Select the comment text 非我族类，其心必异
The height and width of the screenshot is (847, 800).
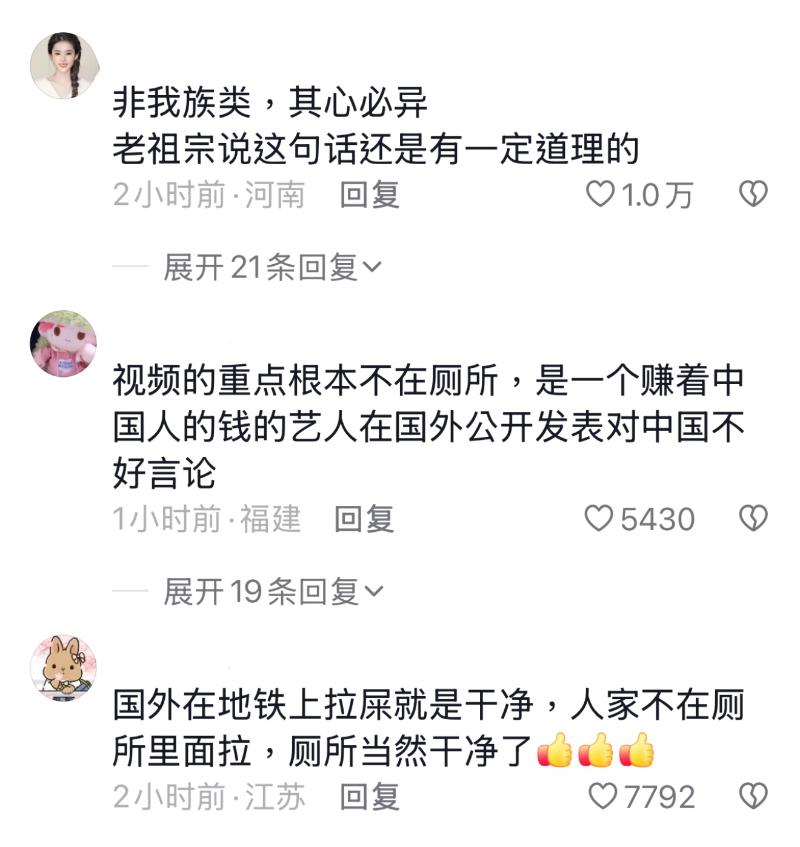point(270,102)
